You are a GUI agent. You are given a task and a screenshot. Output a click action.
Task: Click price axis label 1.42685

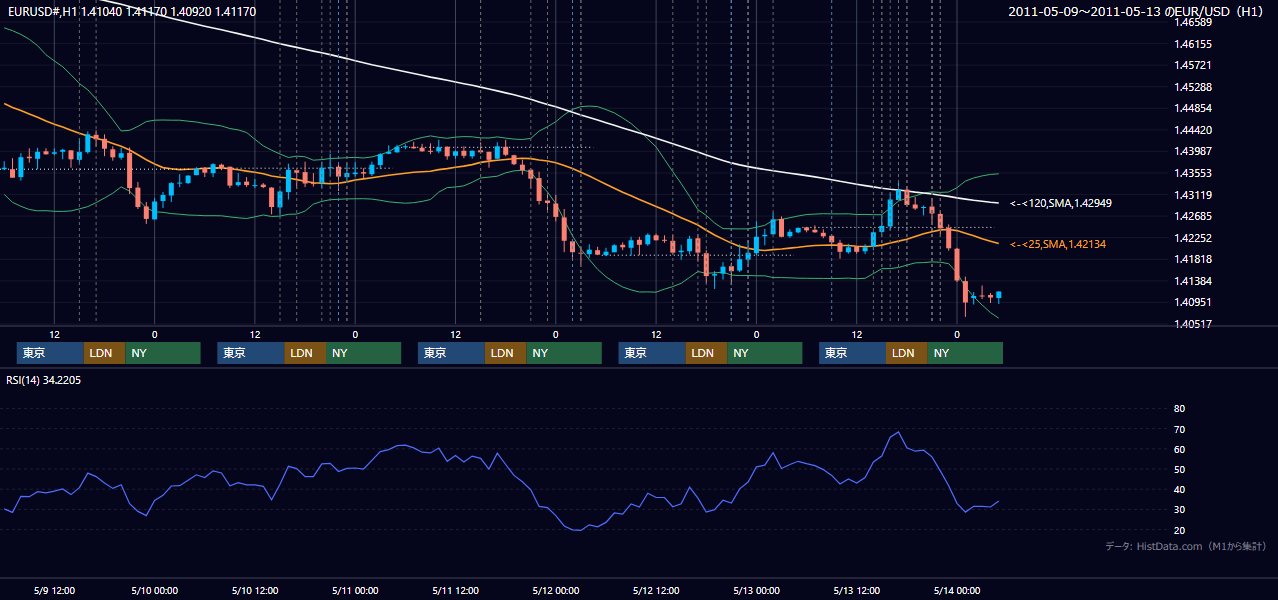[x=1192, y=217]
